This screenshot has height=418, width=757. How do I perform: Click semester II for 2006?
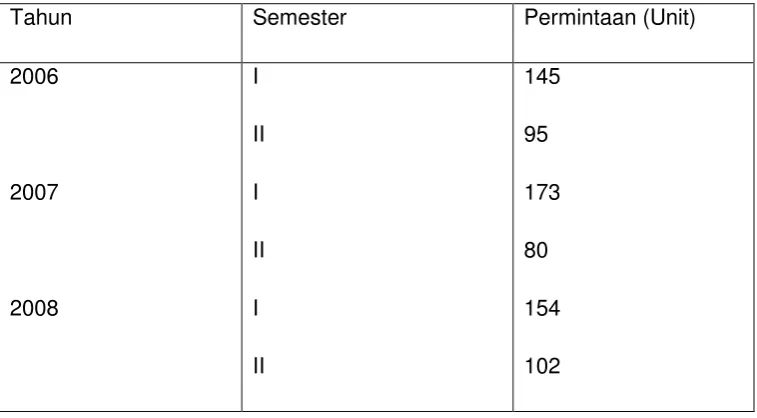[259, 134]
